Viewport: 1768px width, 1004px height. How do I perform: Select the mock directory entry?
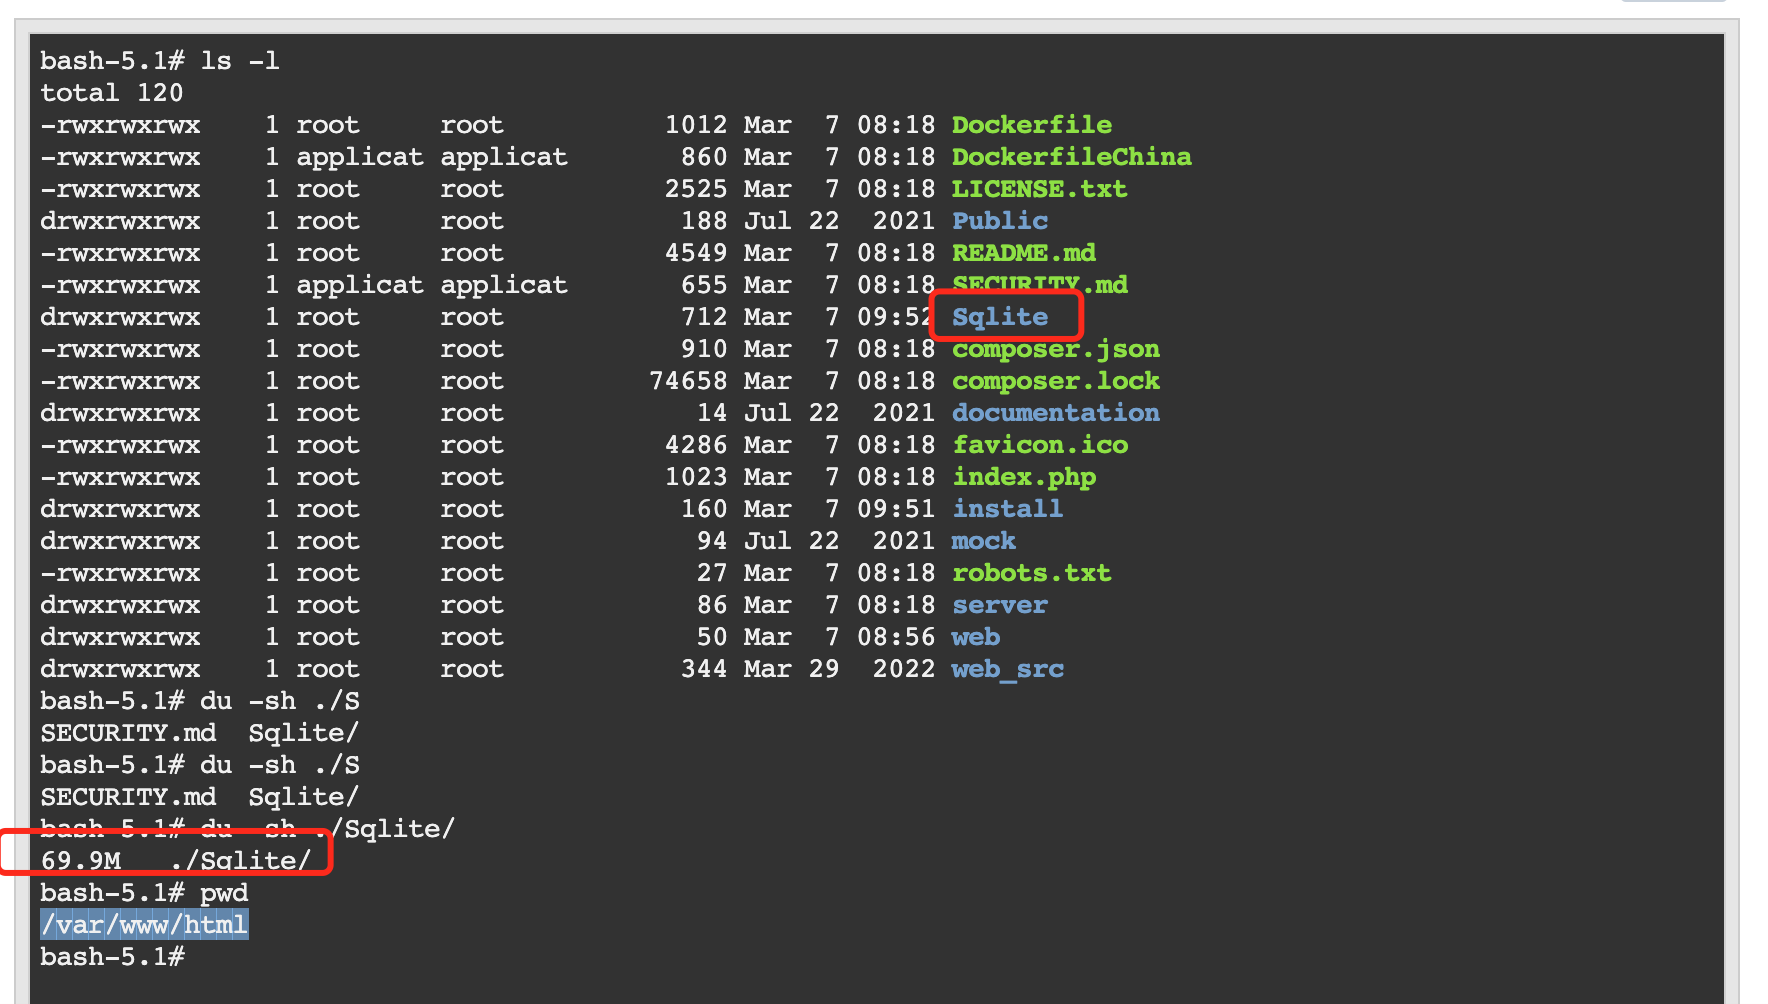pos(983,540)
